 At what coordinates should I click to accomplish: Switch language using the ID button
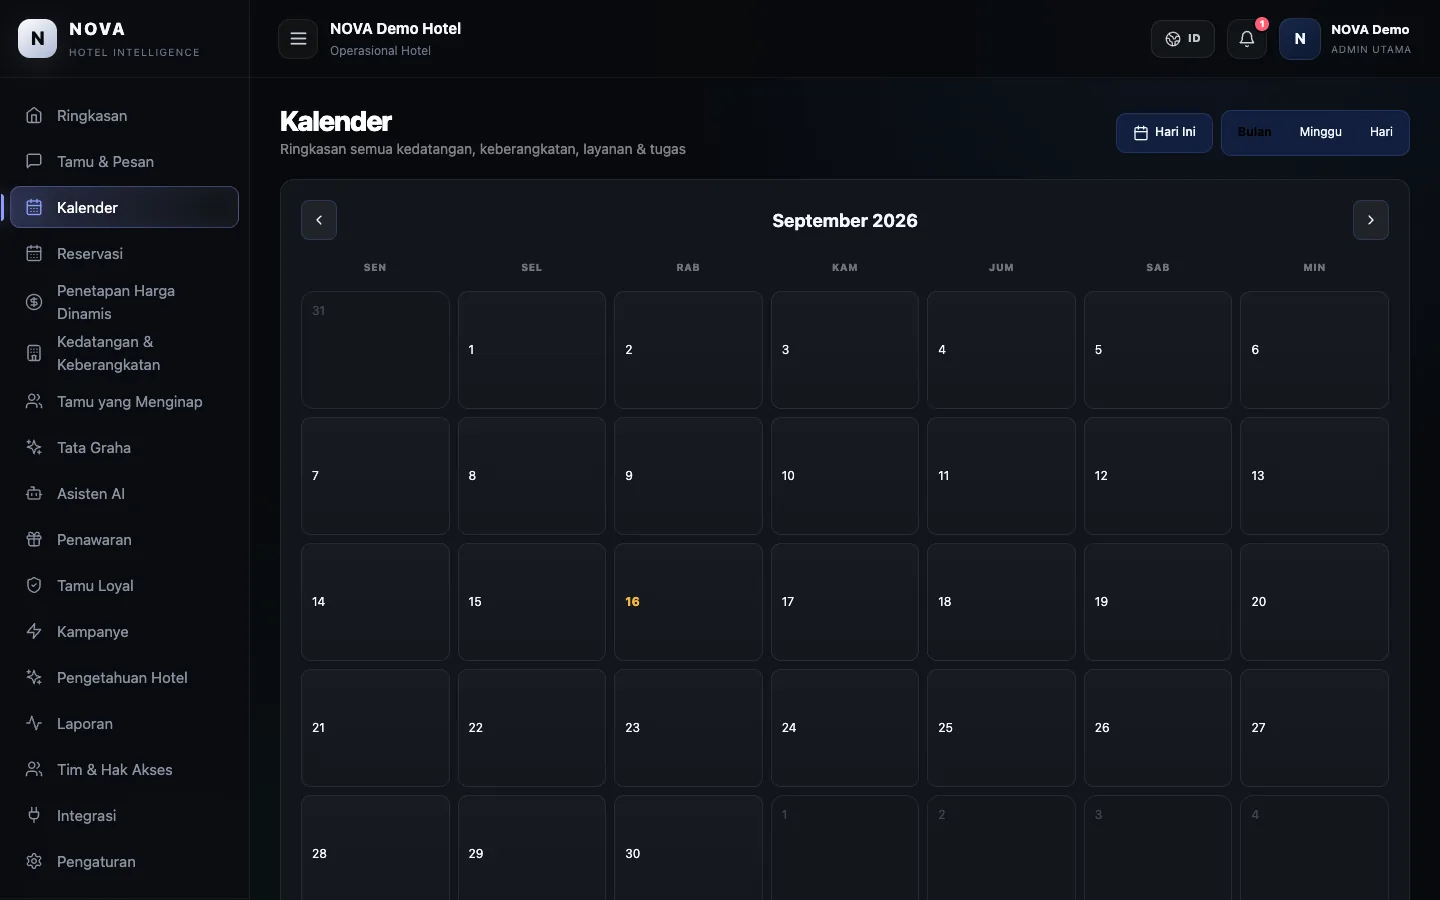tap(1183, 39)
